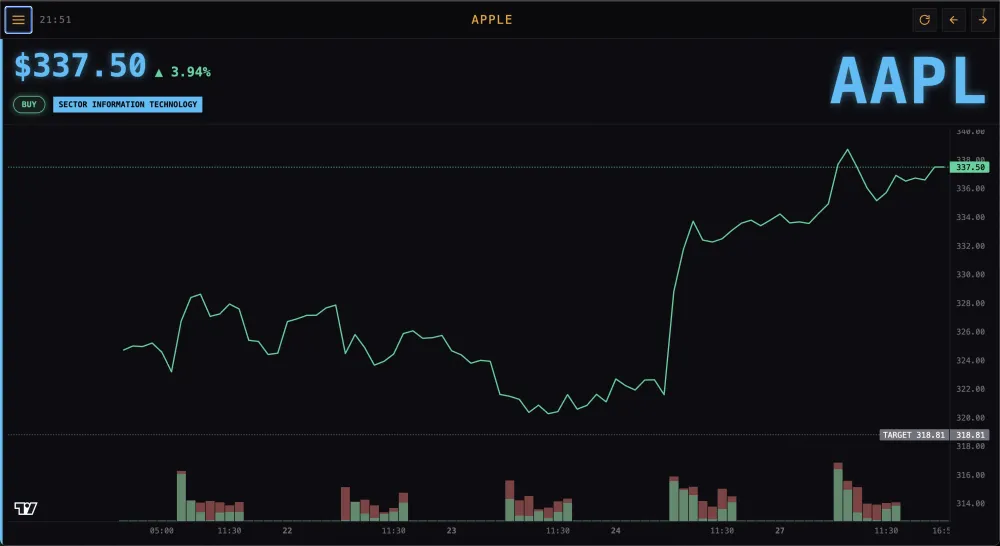Click the 21:51 clock time
Screen dimensions: 1000x546
[55, 20]
